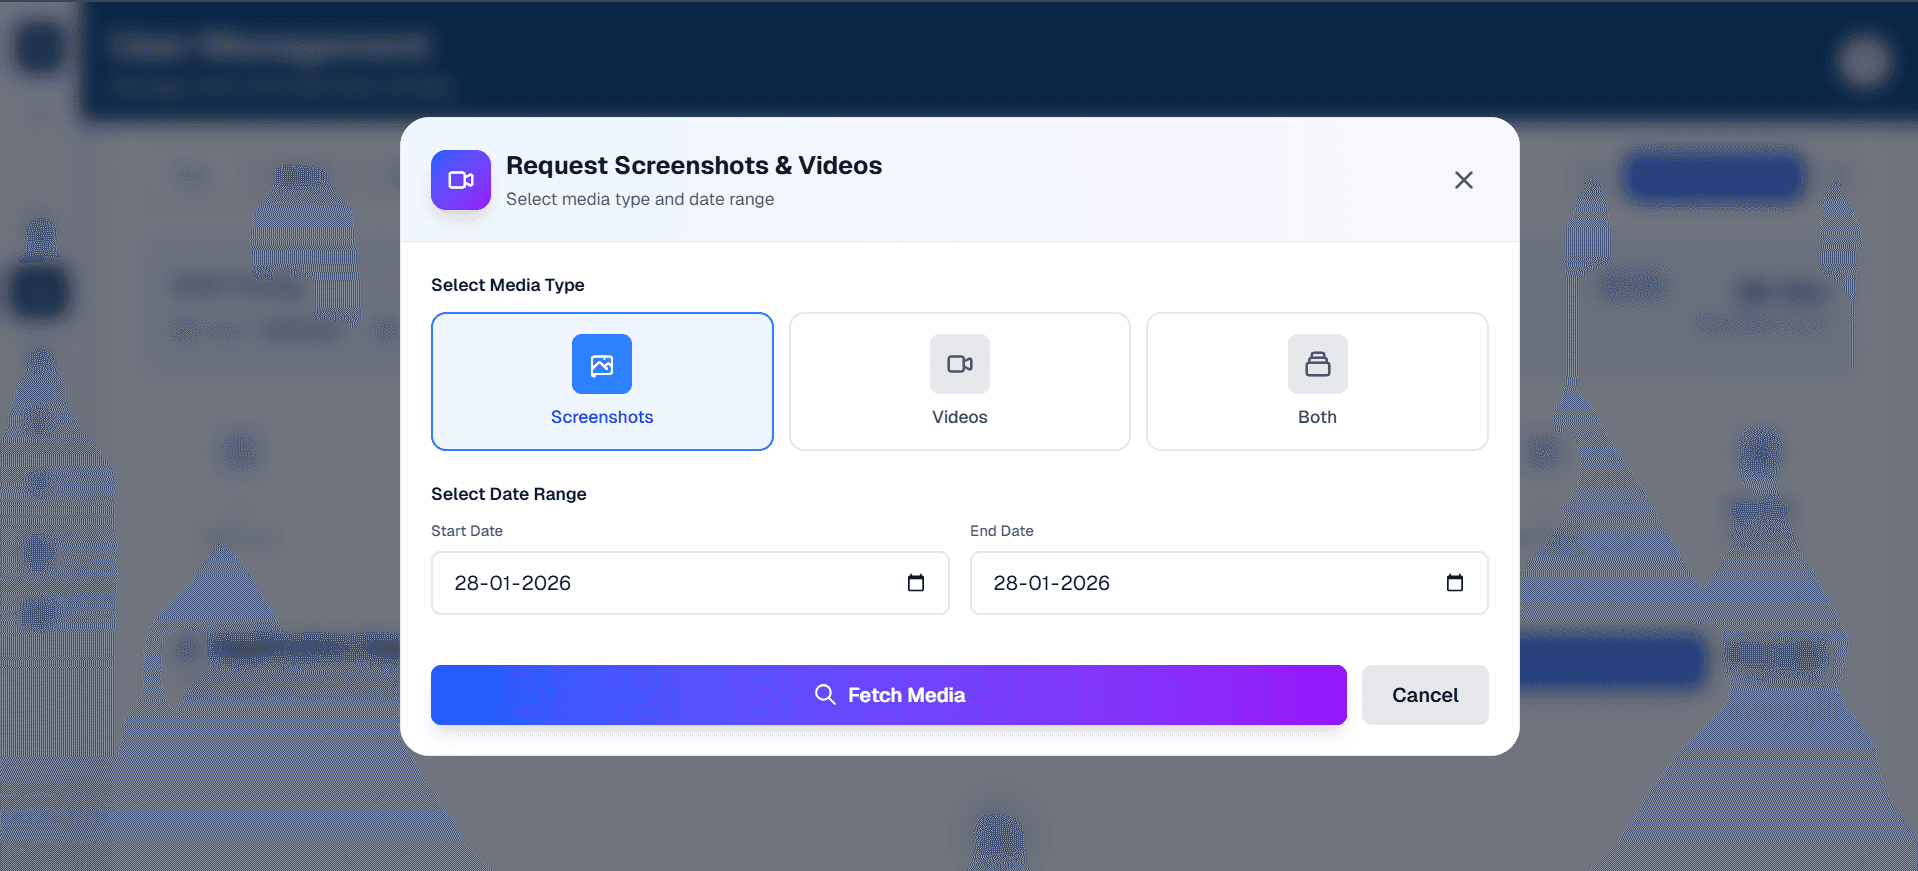Click the "Request Screenshots & Videos" title
This screenshot has width=1918, height=871.
tap(694, 165)
